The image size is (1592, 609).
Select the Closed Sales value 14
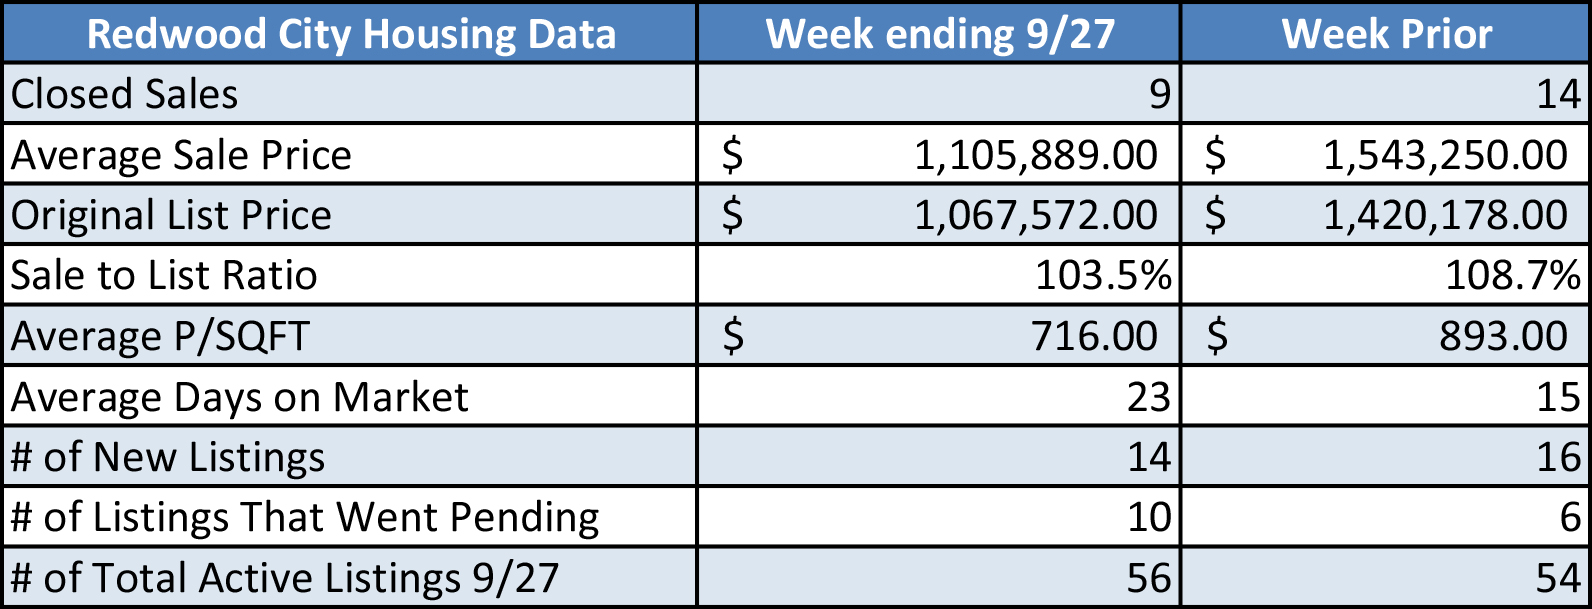coord(1386,94)
